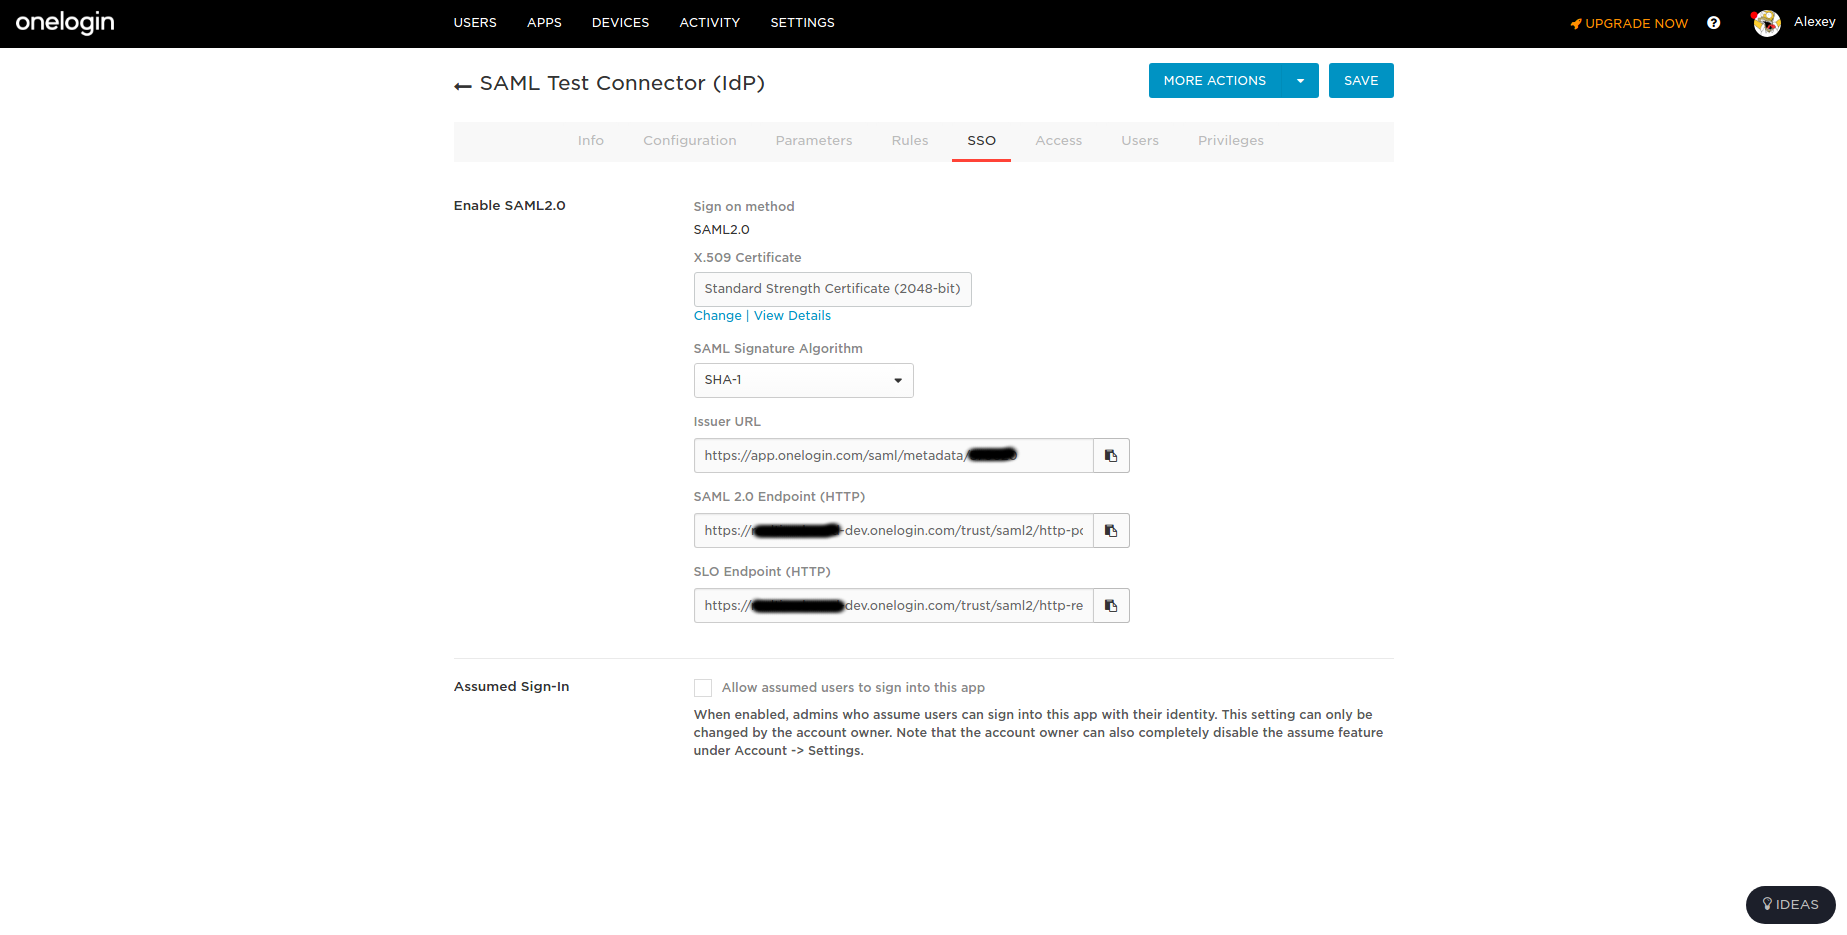Open the Ideas button
This screenshot has width=1847, height=935.
(1790, 905)
